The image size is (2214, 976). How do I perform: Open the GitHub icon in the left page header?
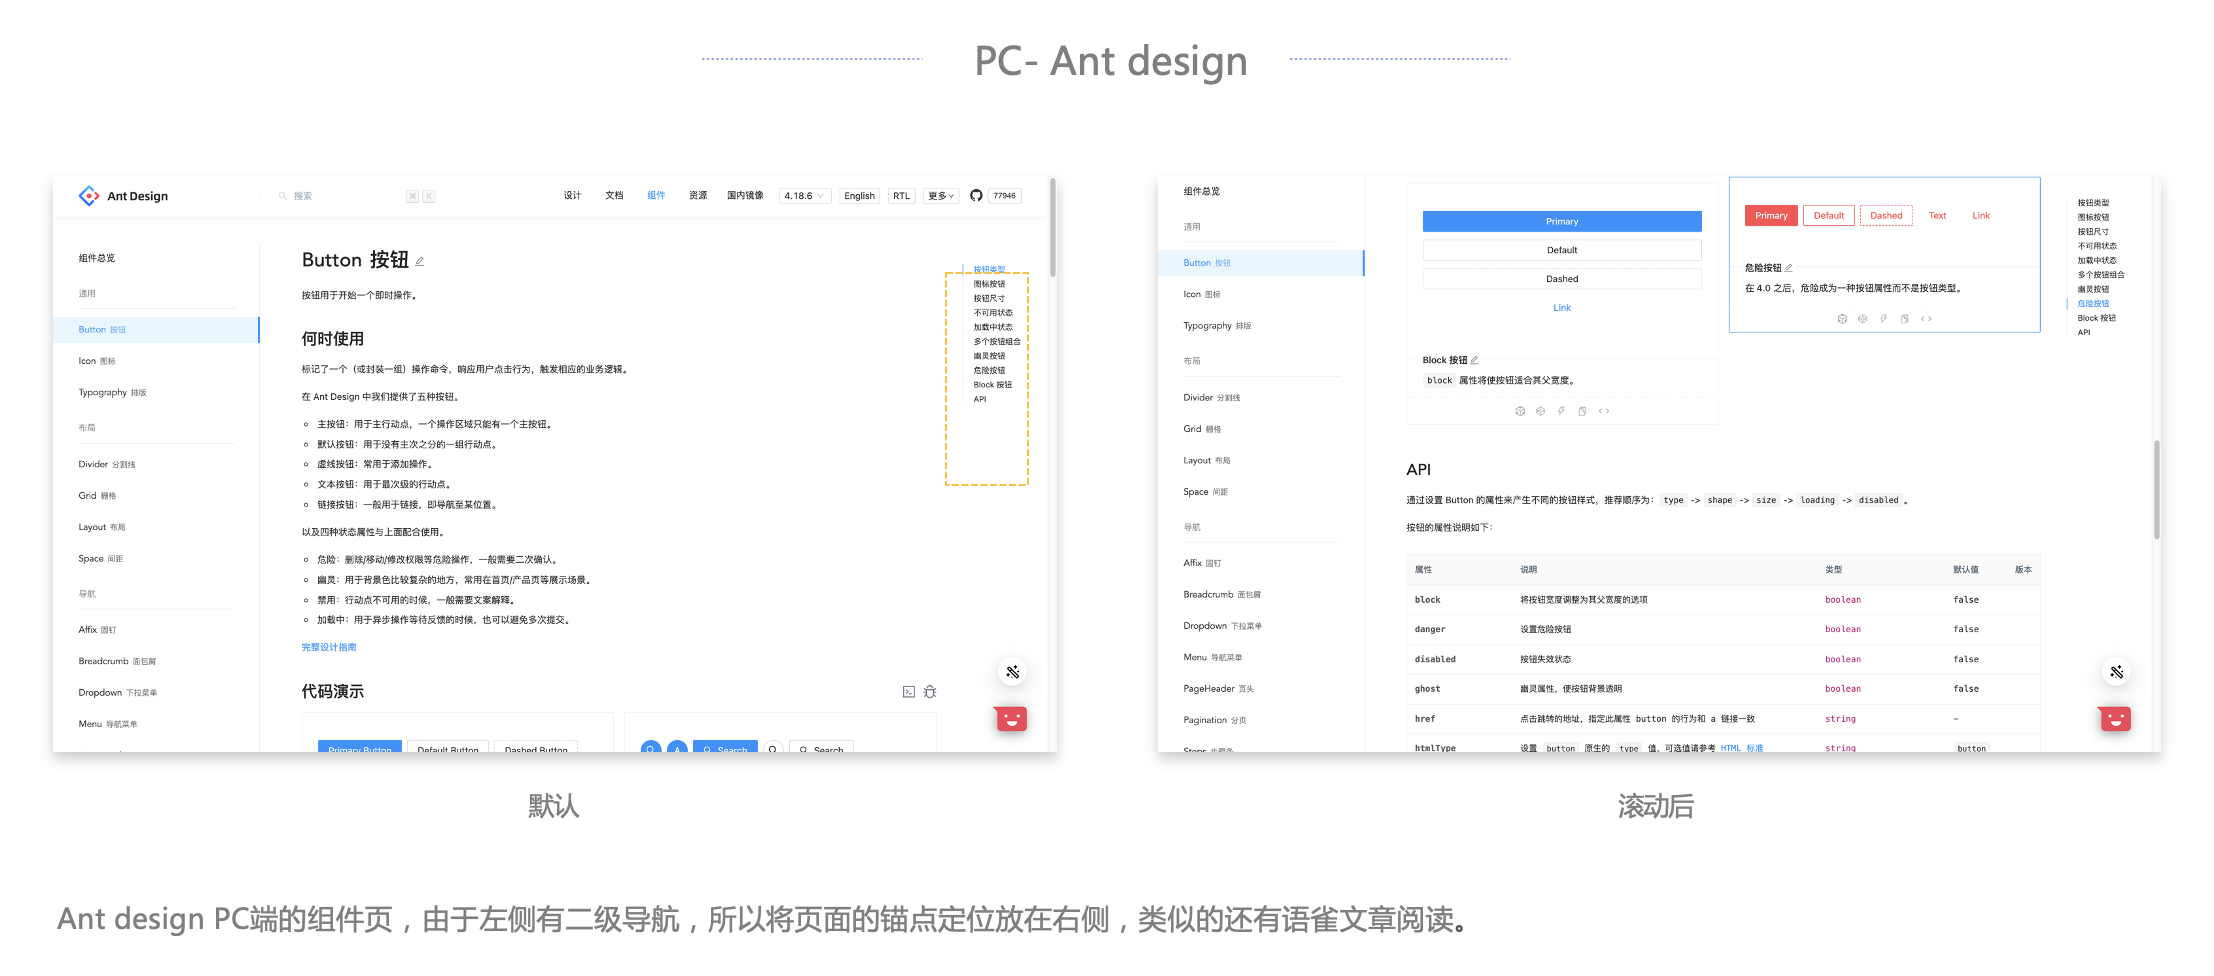pos(976,196)
